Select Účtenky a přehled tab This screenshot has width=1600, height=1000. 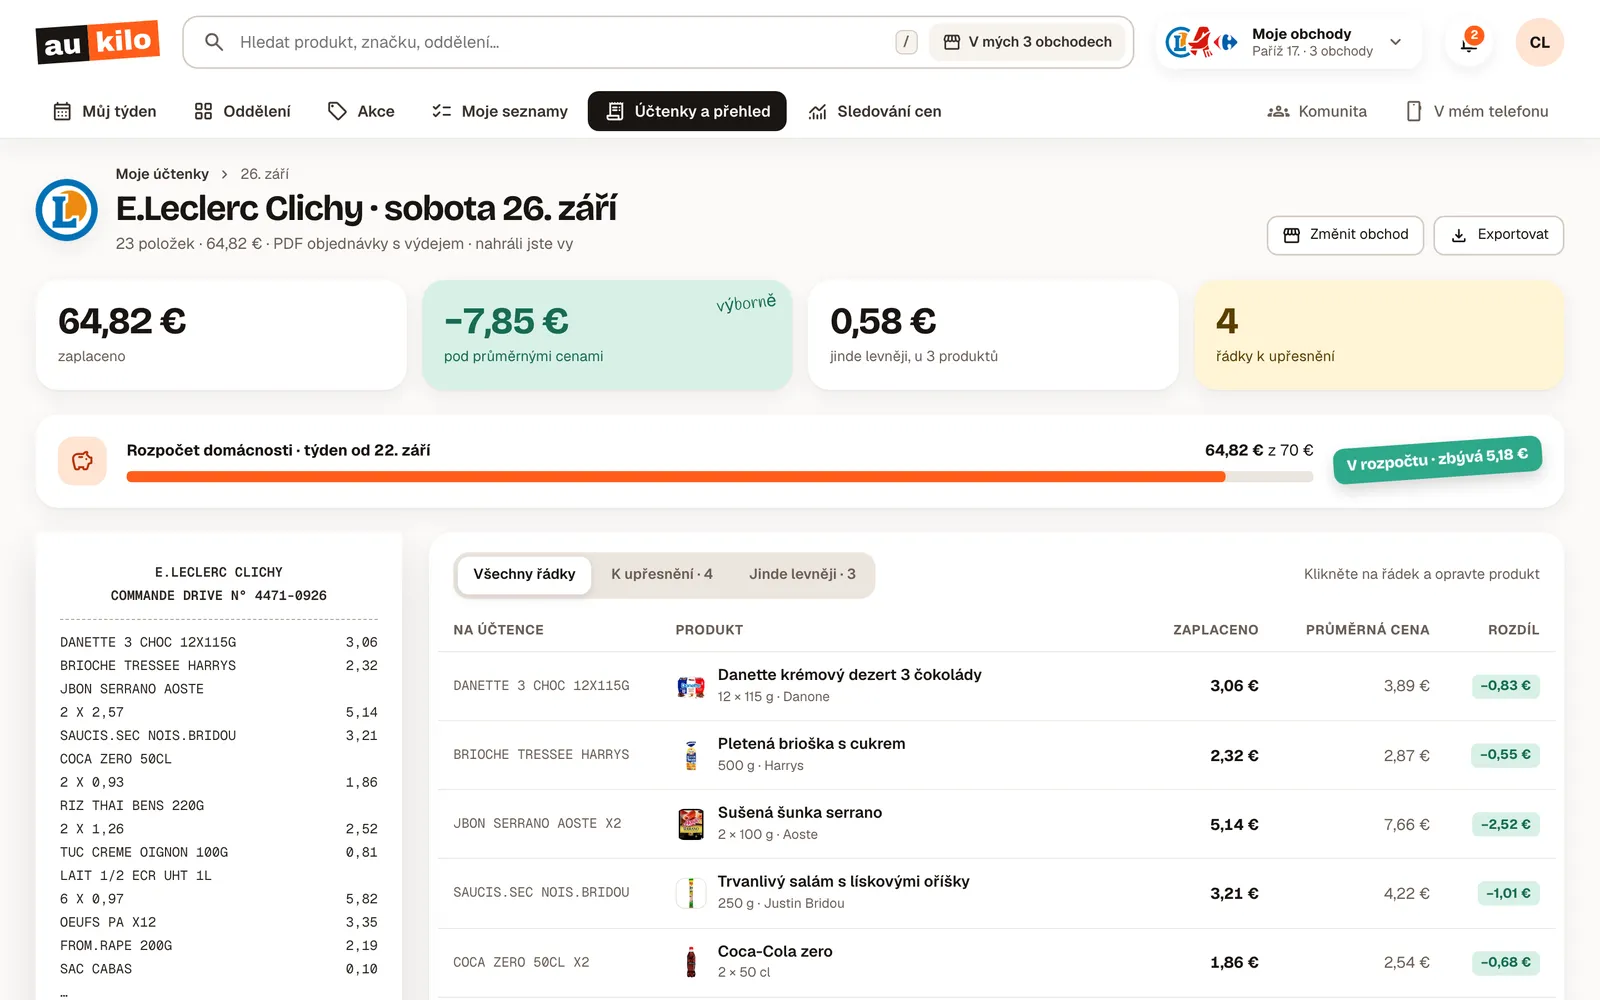coord(687,111)
